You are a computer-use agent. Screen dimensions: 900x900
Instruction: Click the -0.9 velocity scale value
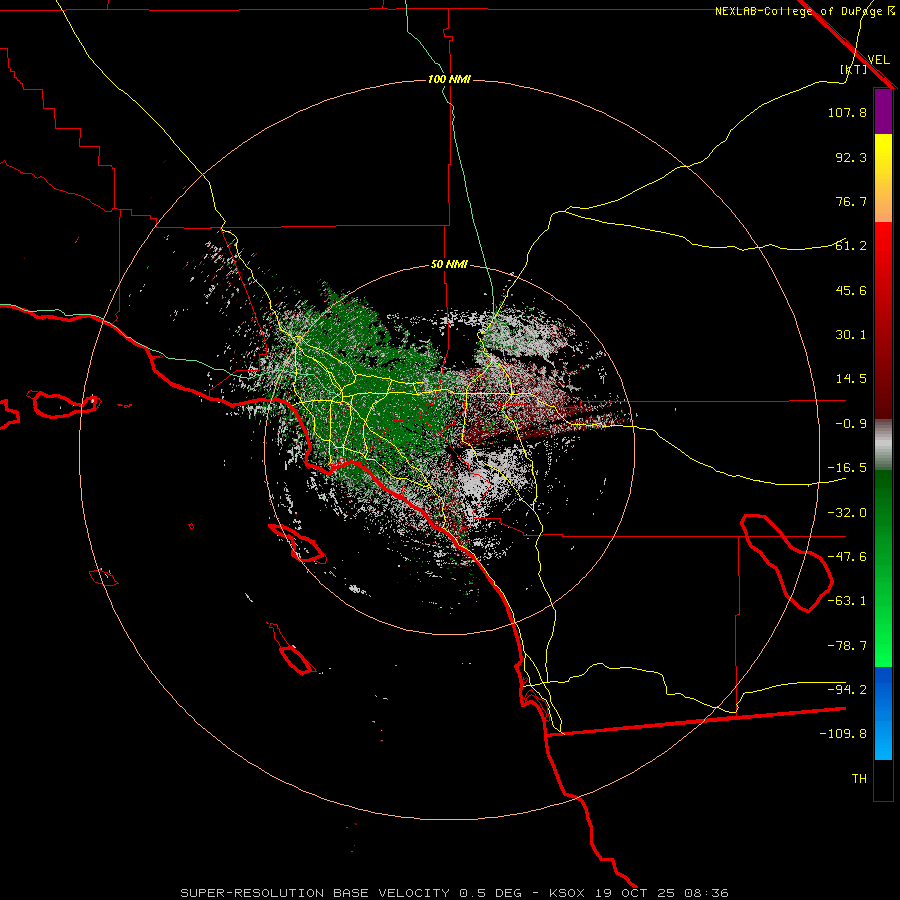click(x=851, y=424)
